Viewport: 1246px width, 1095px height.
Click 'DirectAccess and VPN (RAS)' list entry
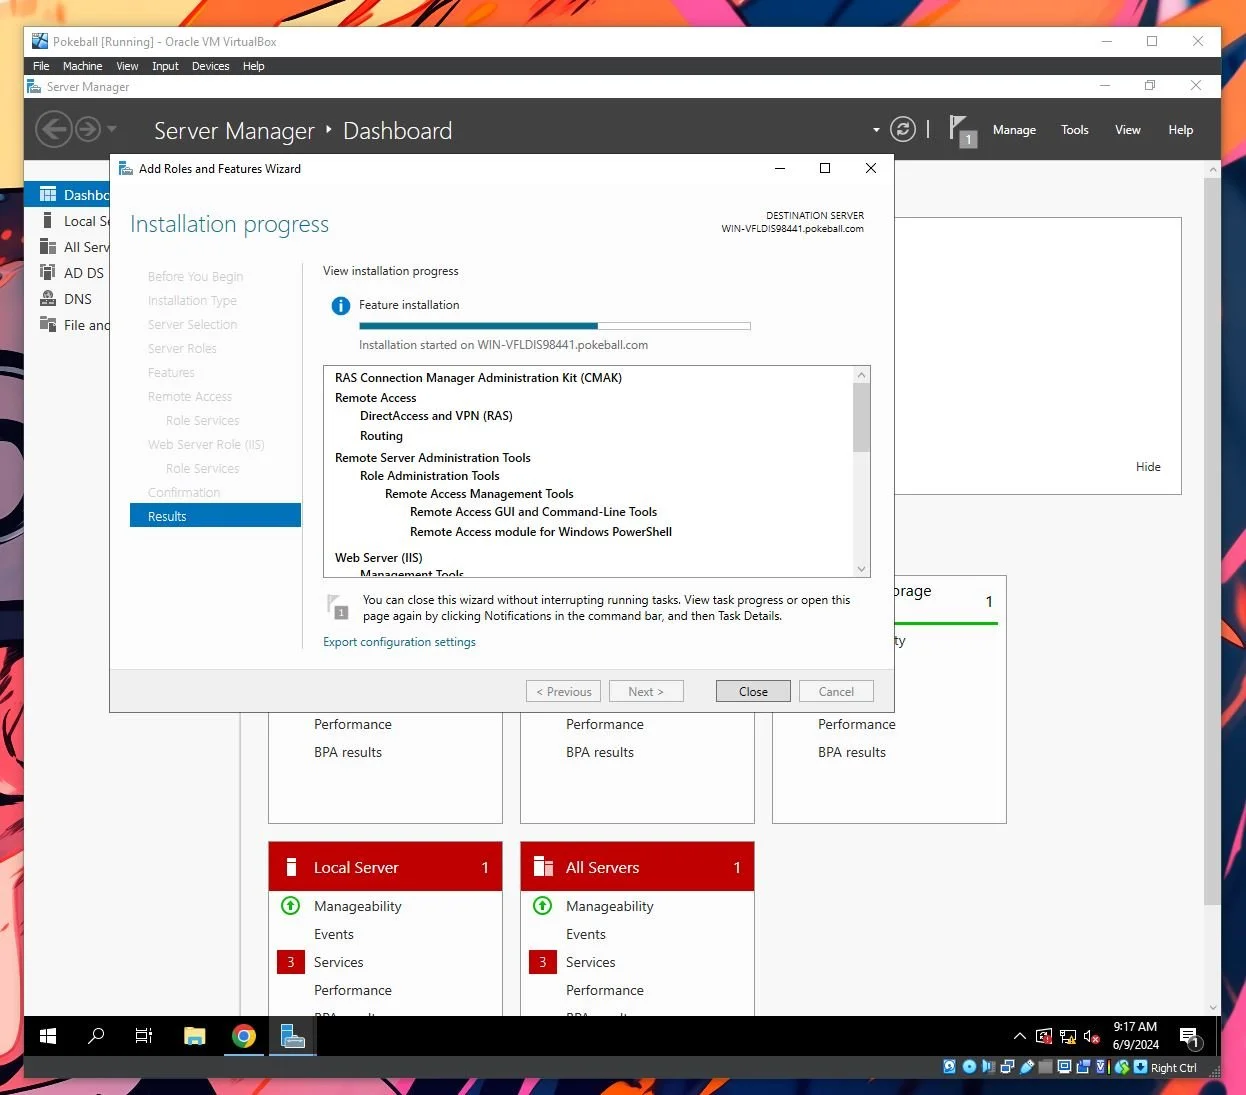coord(436,416)
